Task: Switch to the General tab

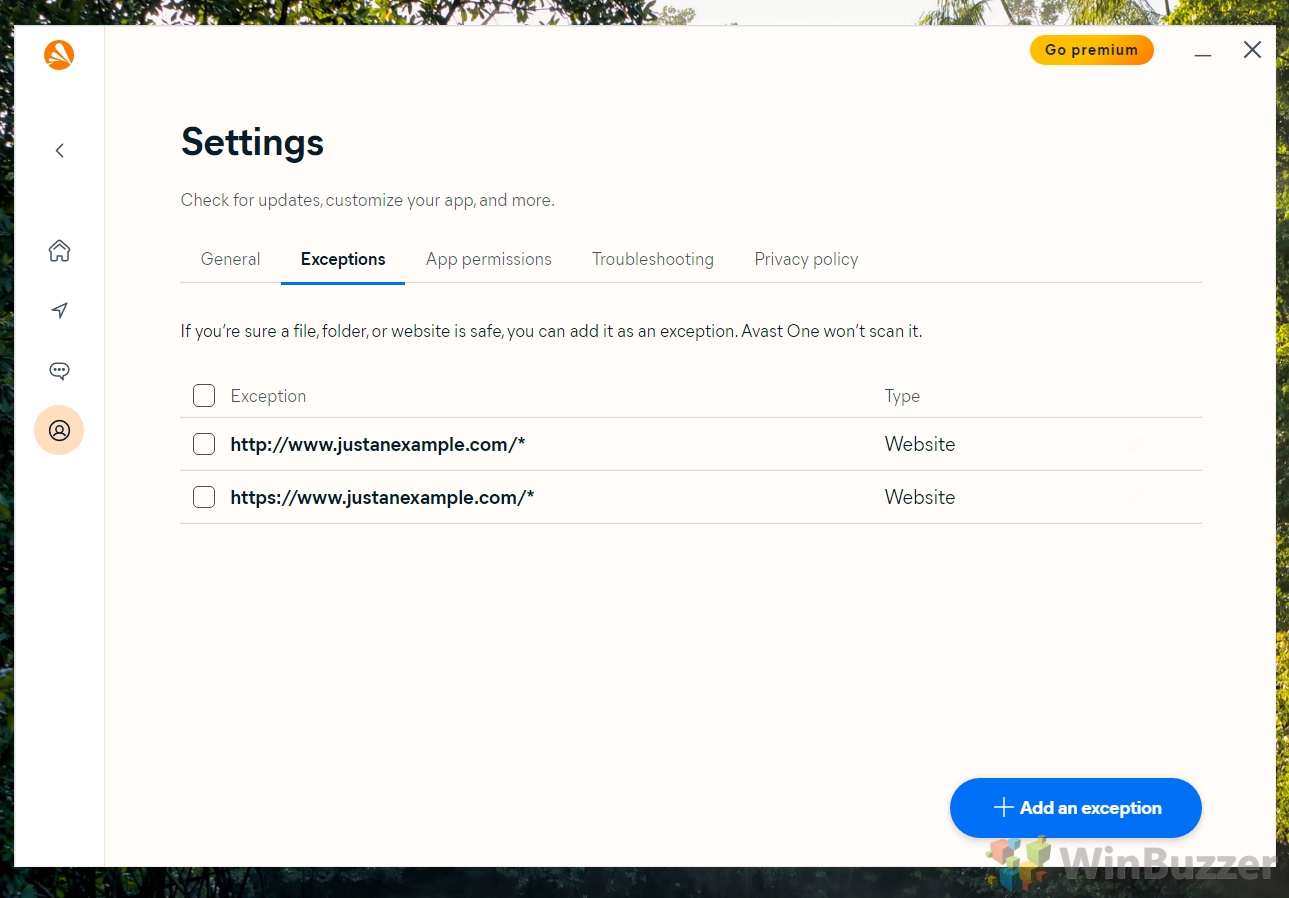Action: click(230, 259)
